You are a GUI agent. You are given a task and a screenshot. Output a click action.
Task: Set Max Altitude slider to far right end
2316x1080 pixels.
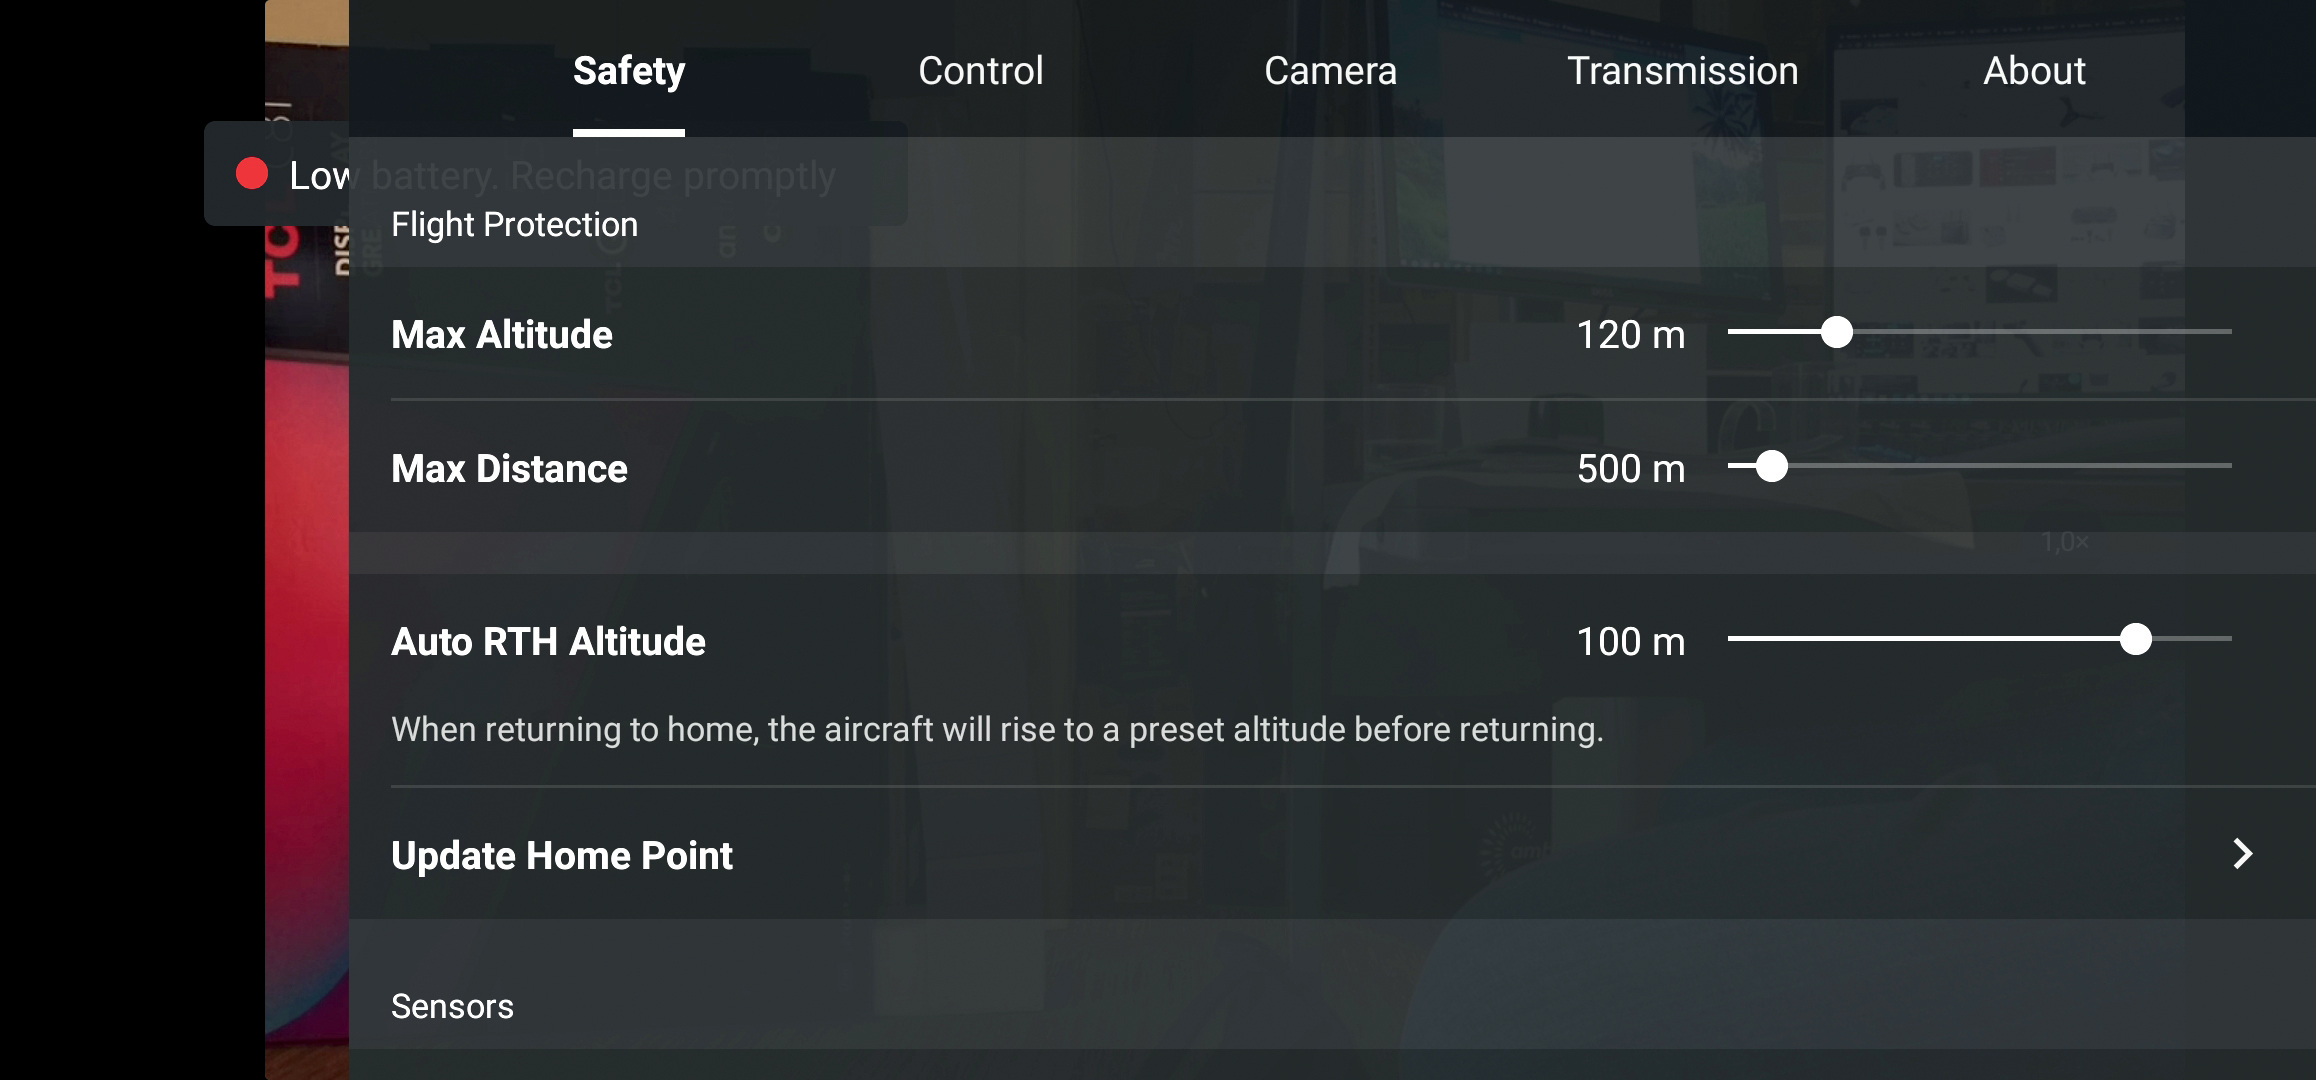(2226, 332)
